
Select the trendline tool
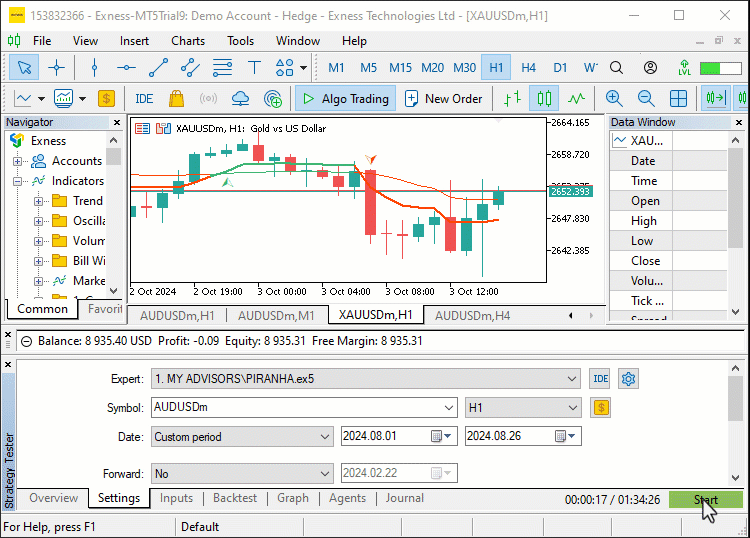click(158, 67)
